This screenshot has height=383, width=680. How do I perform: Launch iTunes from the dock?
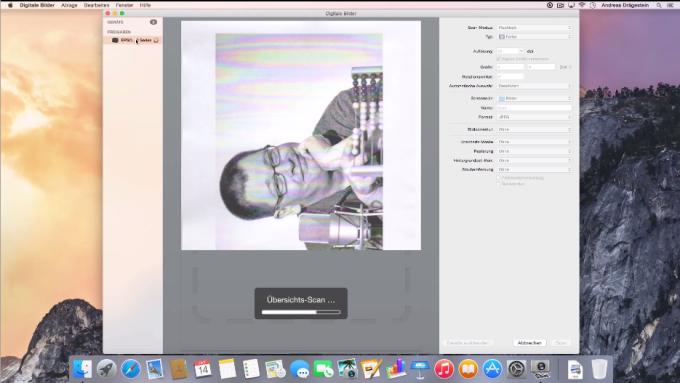pos(444,369)
